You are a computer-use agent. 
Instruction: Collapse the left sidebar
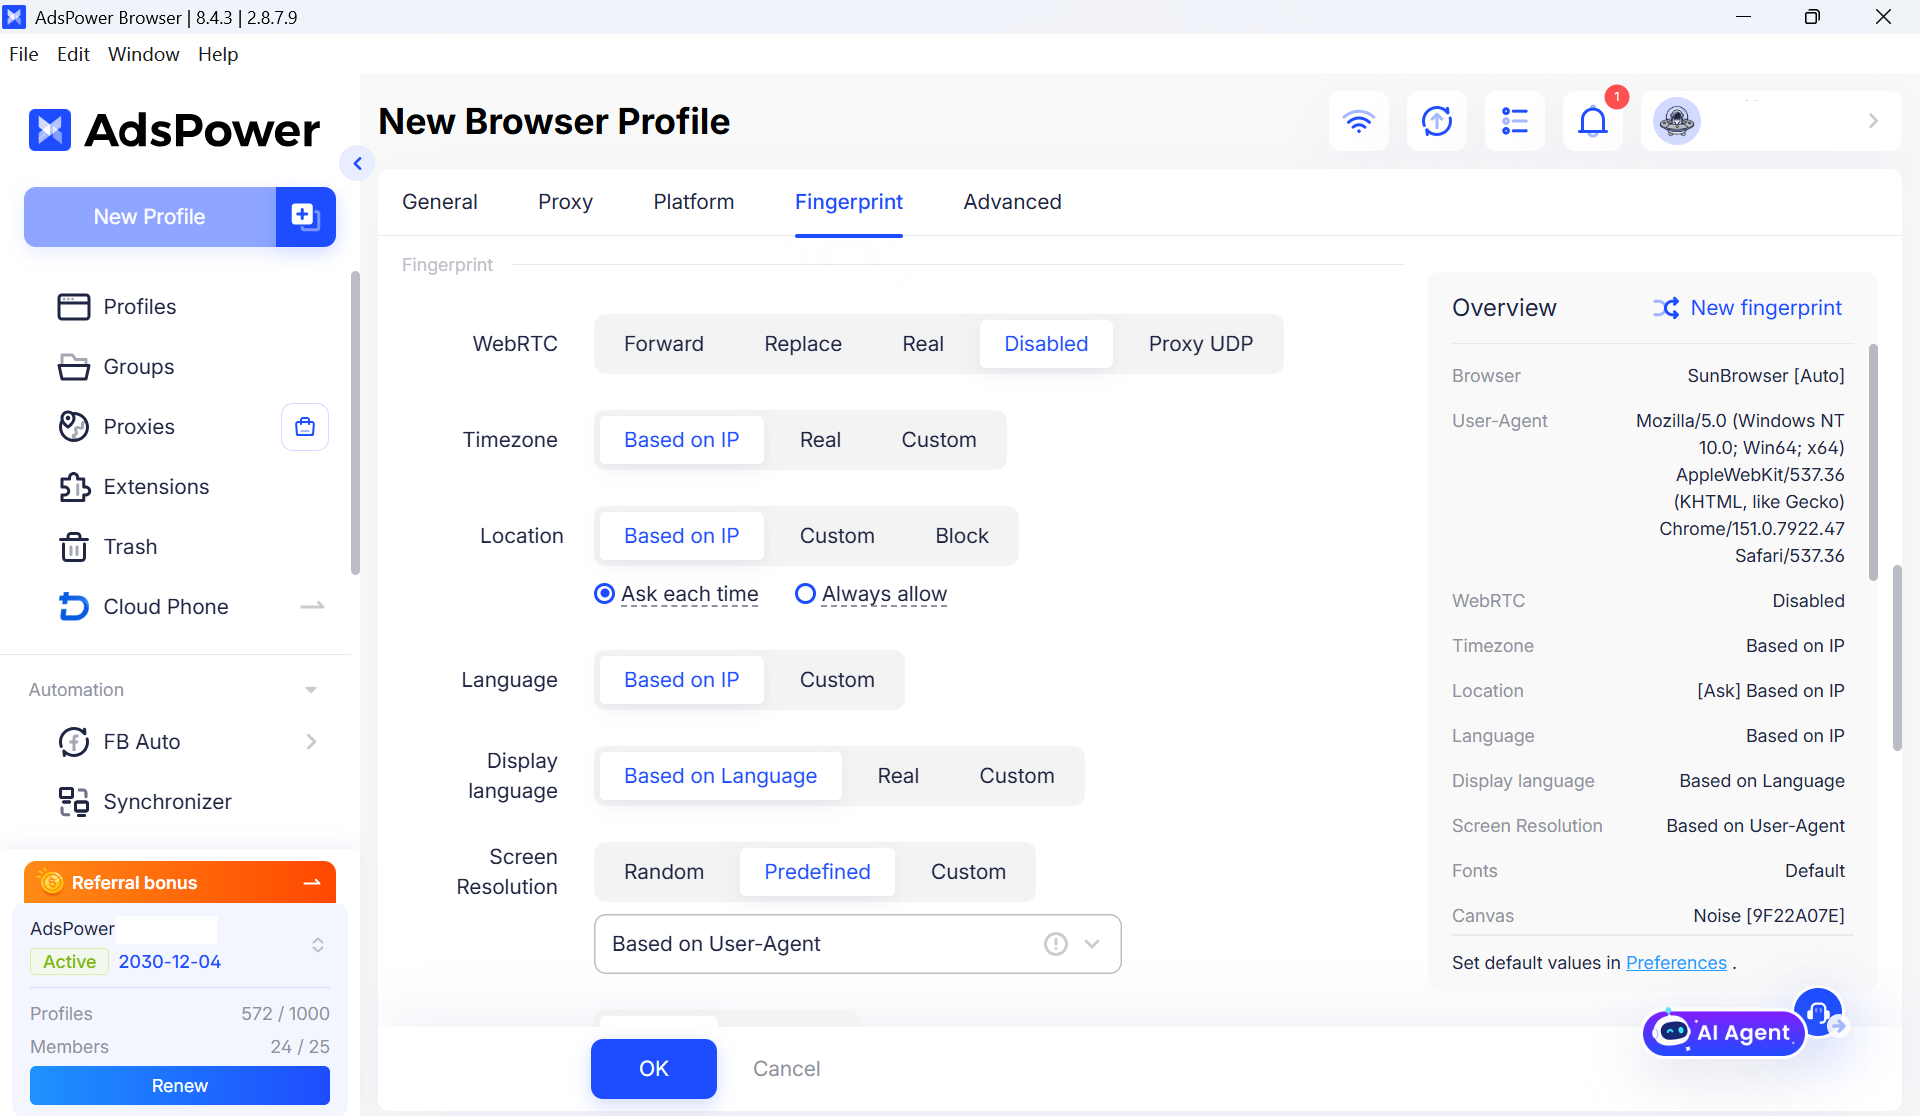357,163
